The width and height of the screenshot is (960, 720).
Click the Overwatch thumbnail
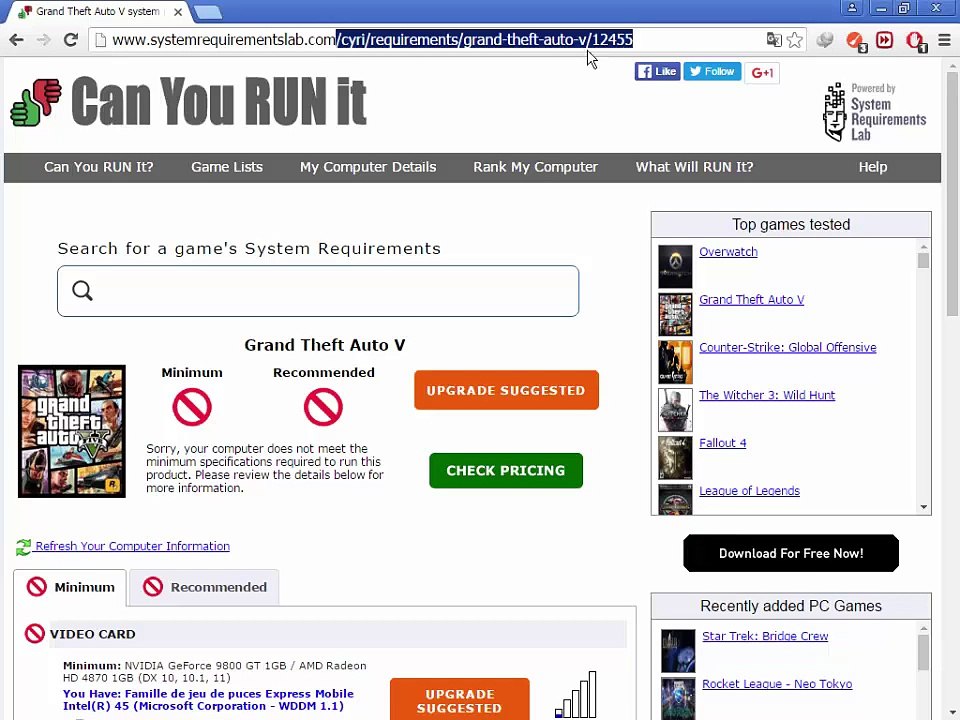pos(675,266)
